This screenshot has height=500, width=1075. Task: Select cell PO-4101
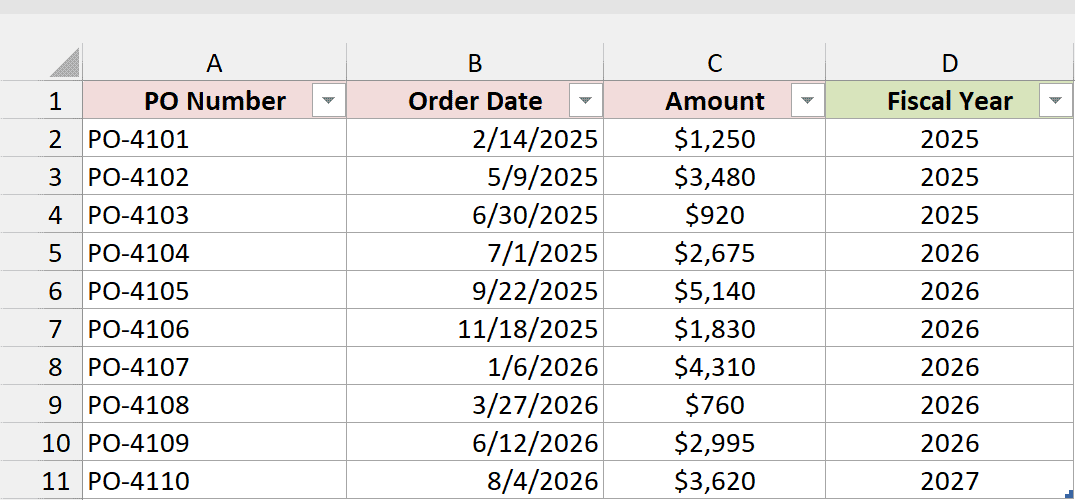coord(215,139)
